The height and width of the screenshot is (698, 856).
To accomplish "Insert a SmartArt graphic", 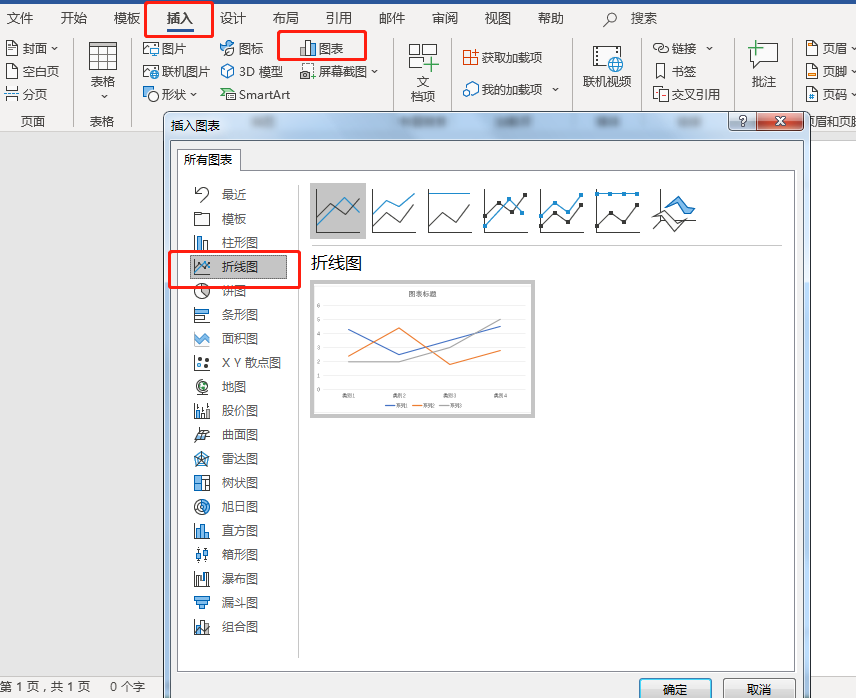I will pyautogui.click(x=255, y=94).
